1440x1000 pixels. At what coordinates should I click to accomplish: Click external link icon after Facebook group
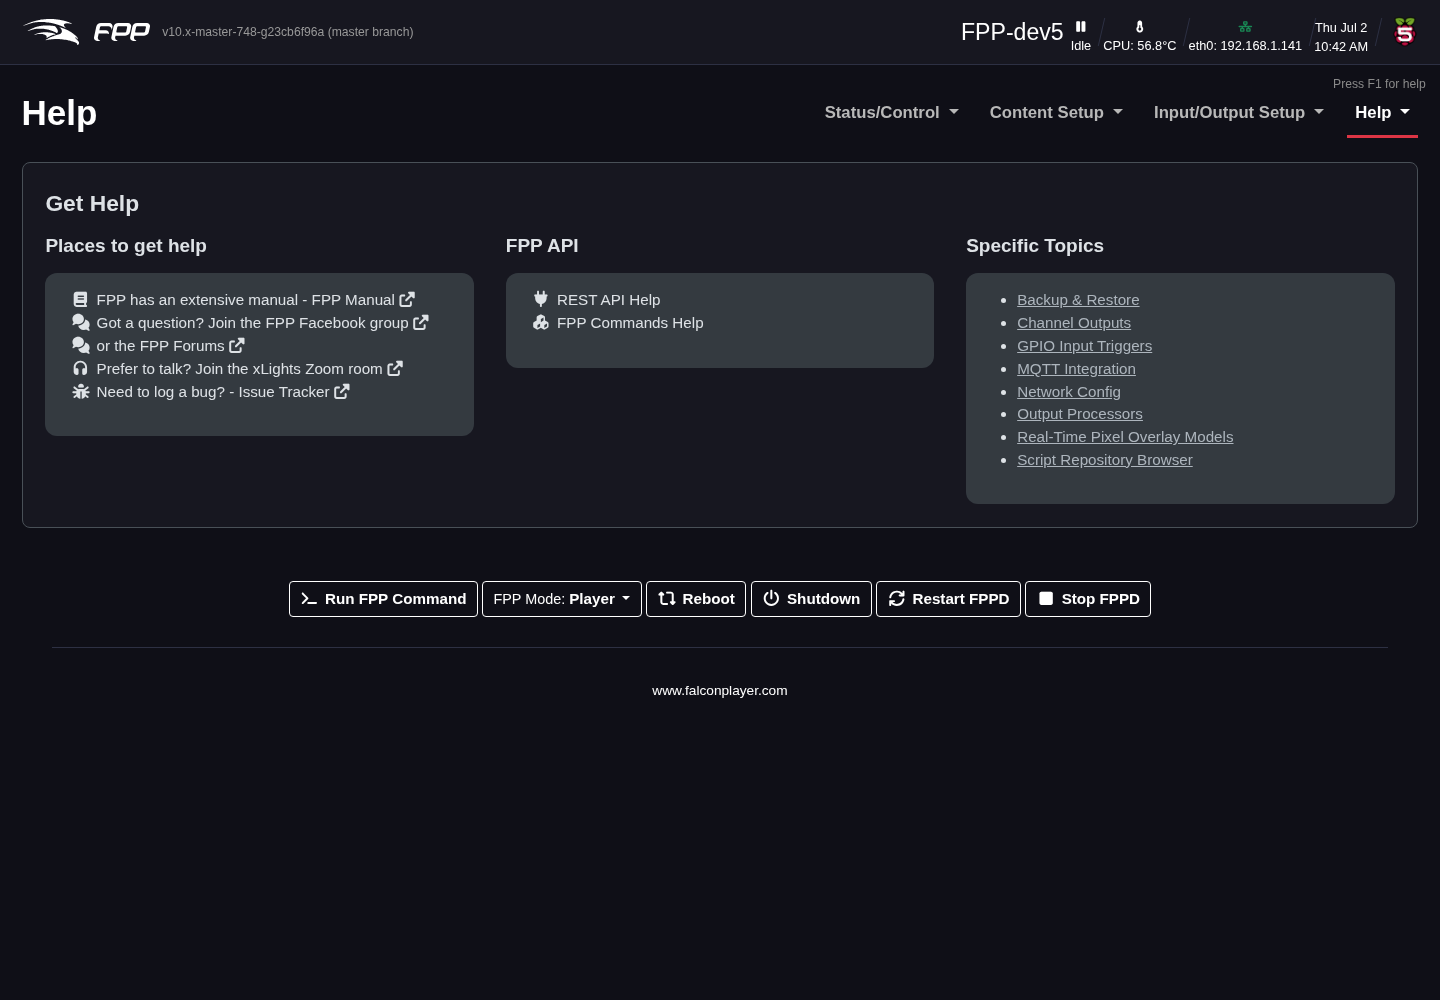[421, 323]
